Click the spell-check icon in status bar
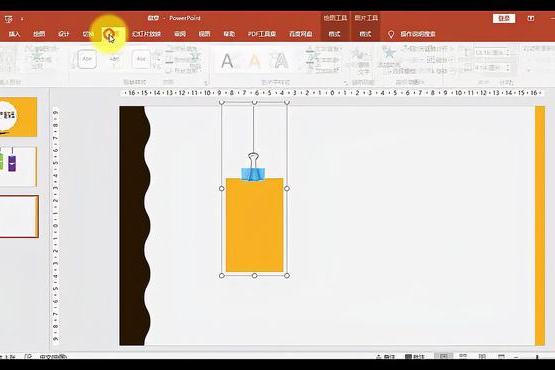 point(28,356)
